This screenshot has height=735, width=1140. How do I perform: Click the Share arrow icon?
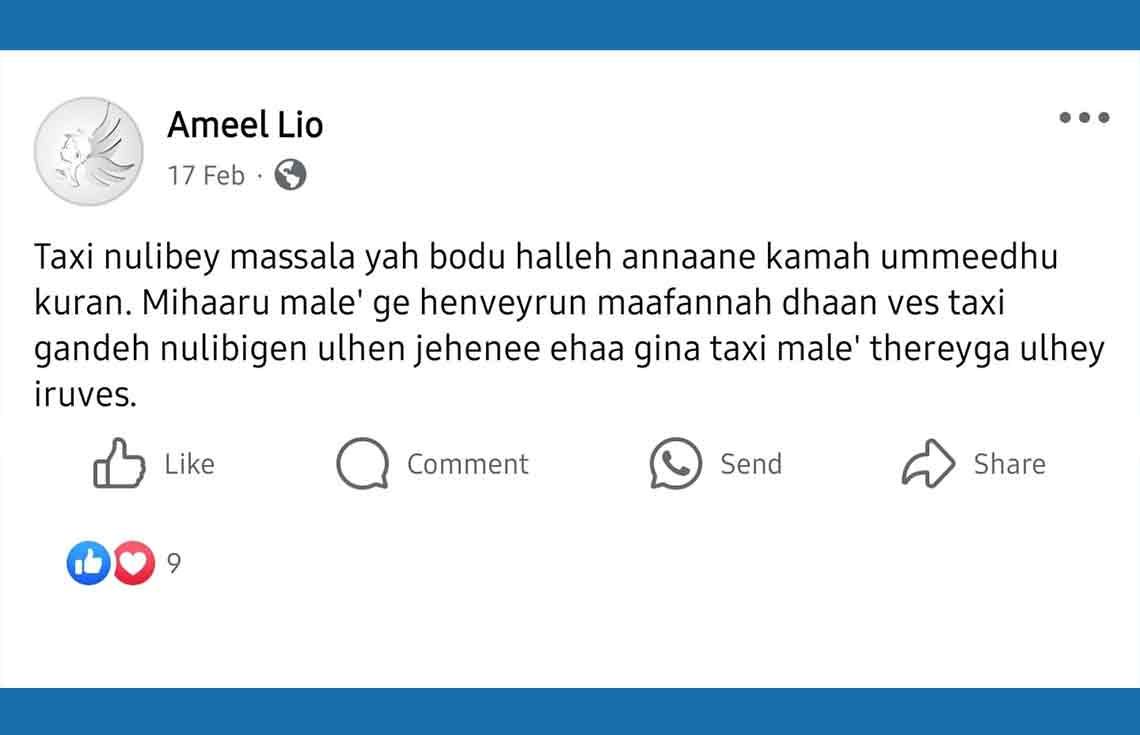928,464
